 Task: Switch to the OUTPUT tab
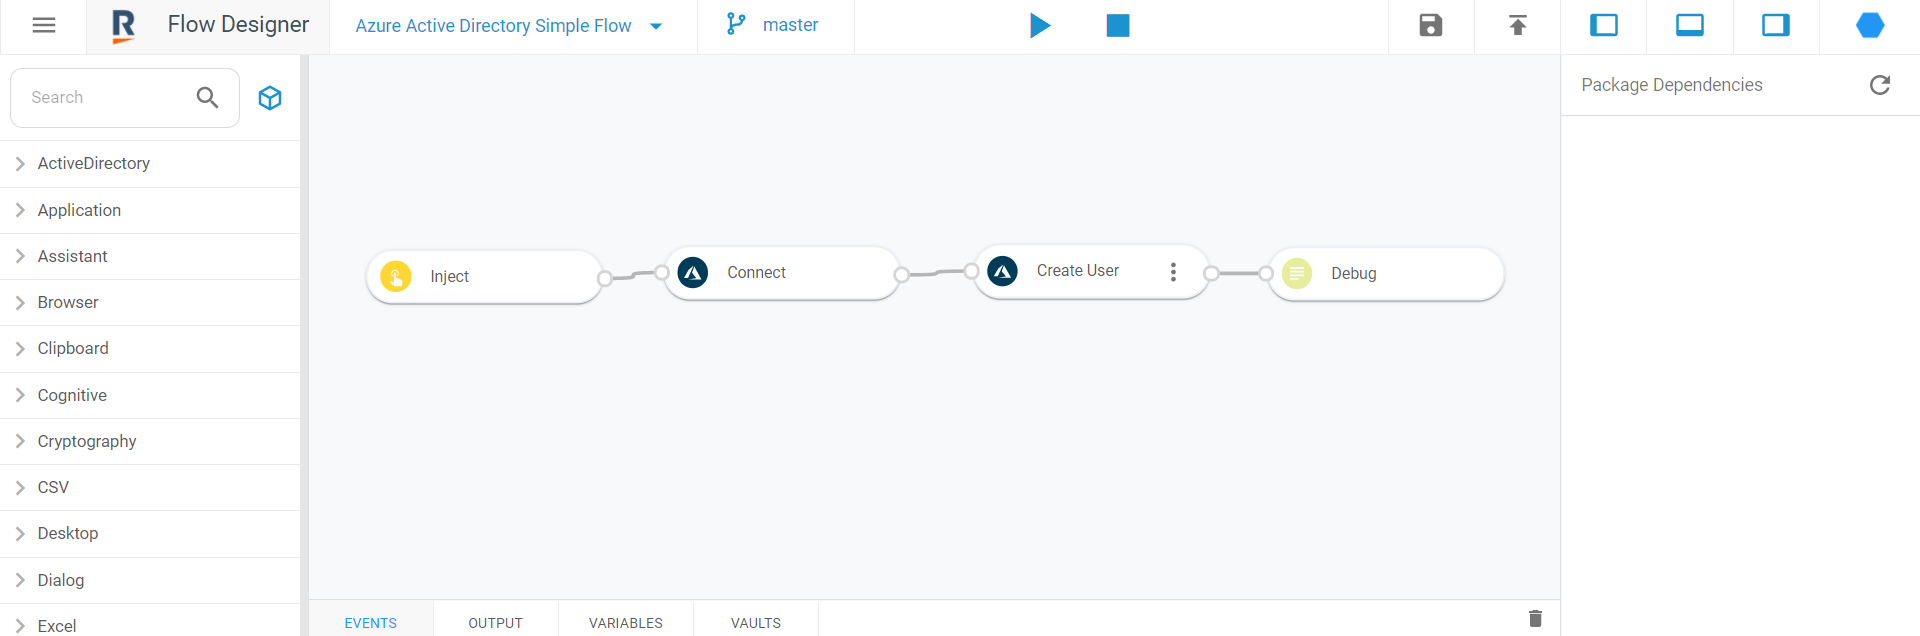(495, 622)
